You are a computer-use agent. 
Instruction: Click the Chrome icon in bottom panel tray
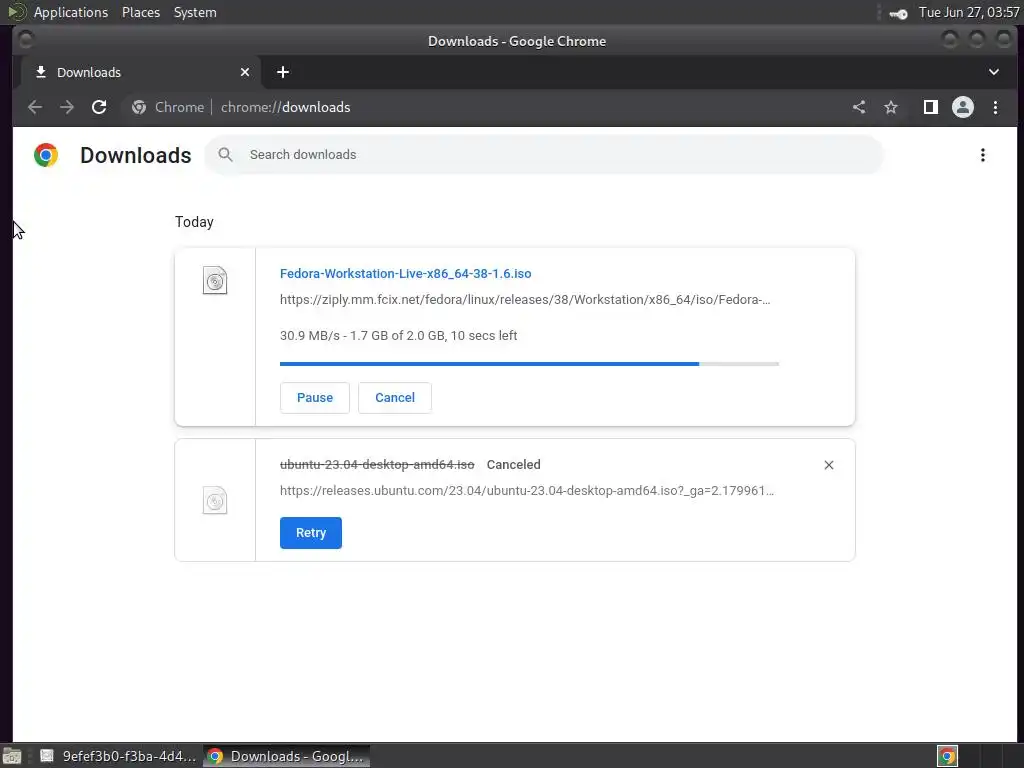click(947, 756)
